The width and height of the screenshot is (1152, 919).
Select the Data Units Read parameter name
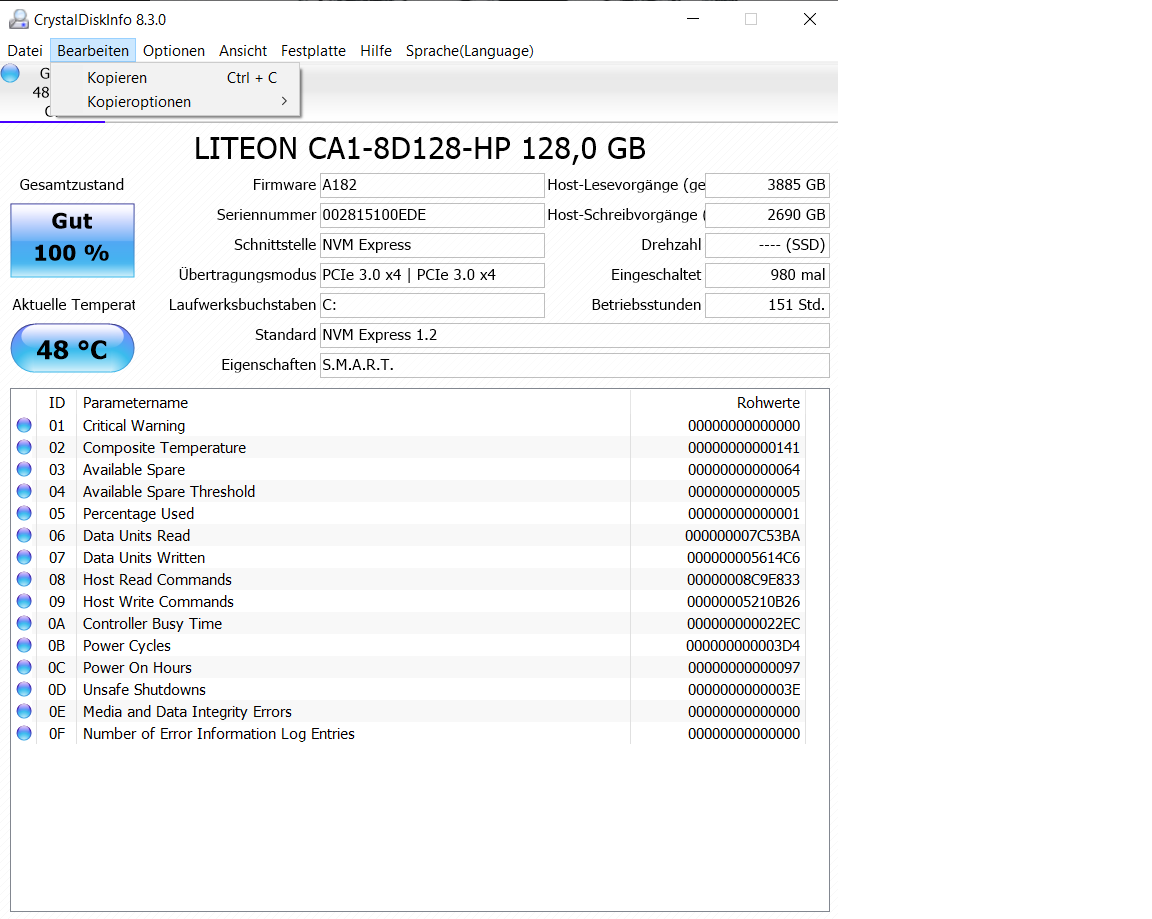tap(137, 536)
